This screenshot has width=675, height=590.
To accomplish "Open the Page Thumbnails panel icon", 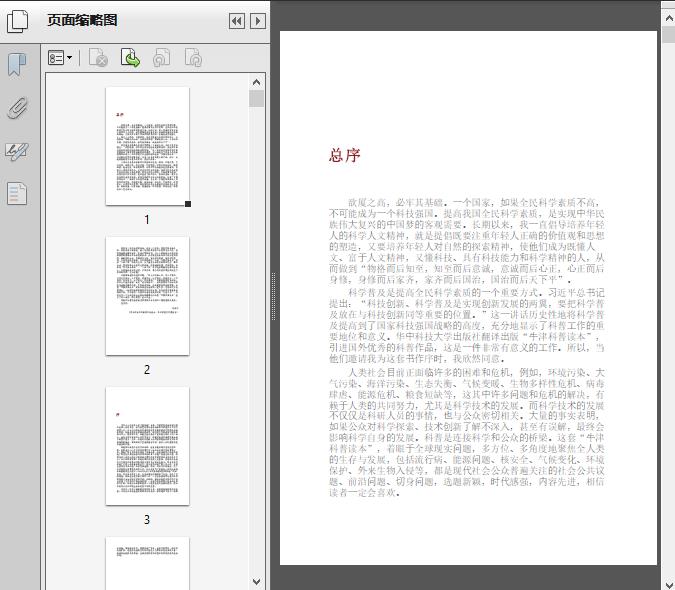I will pos(17,20).
